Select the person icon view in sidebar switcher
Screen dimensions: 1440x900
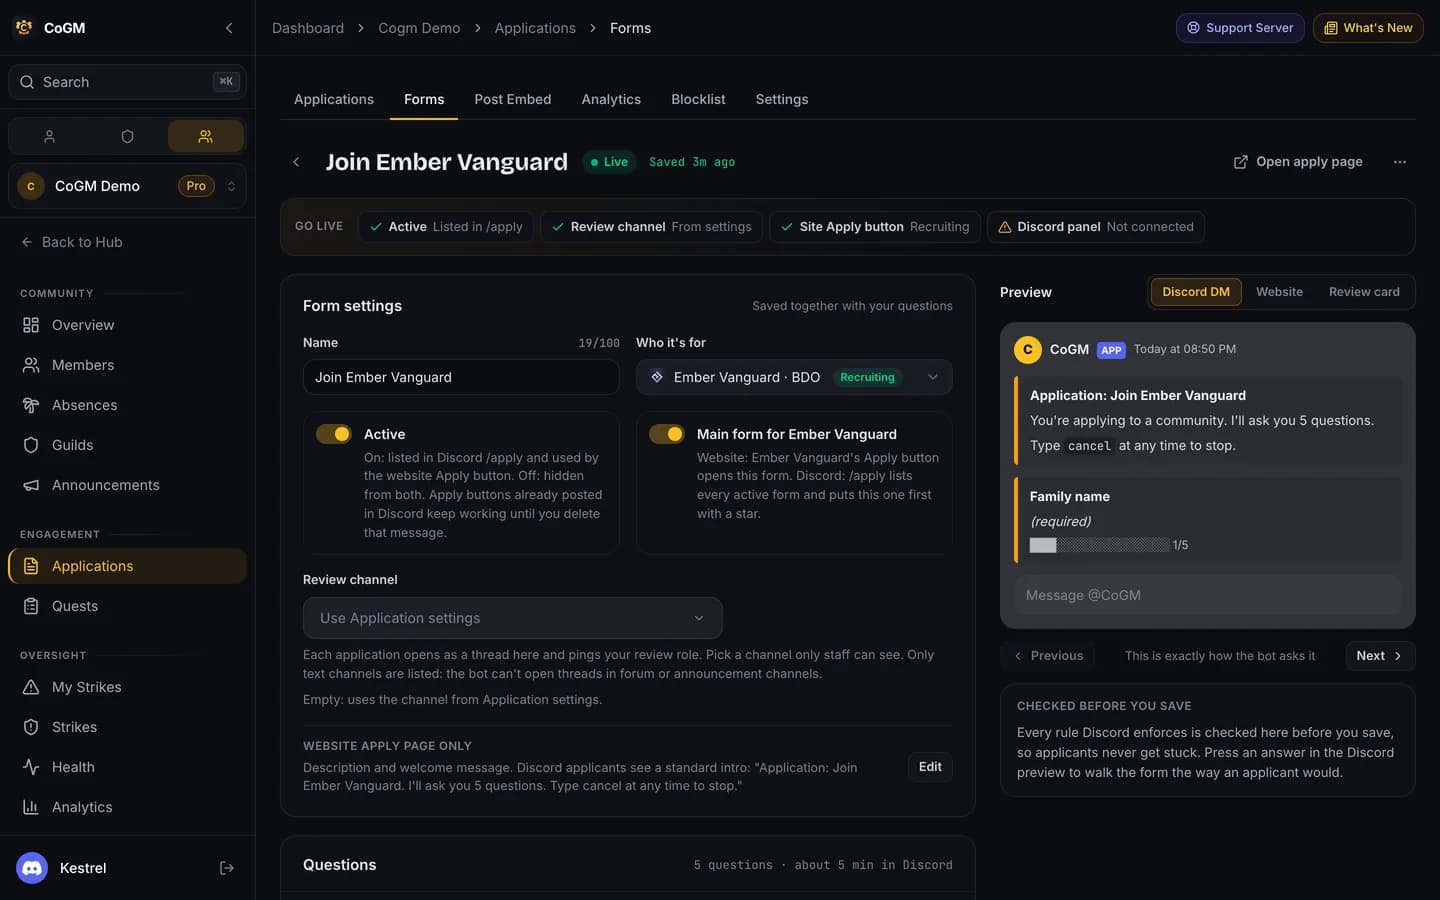click(49, 136)
